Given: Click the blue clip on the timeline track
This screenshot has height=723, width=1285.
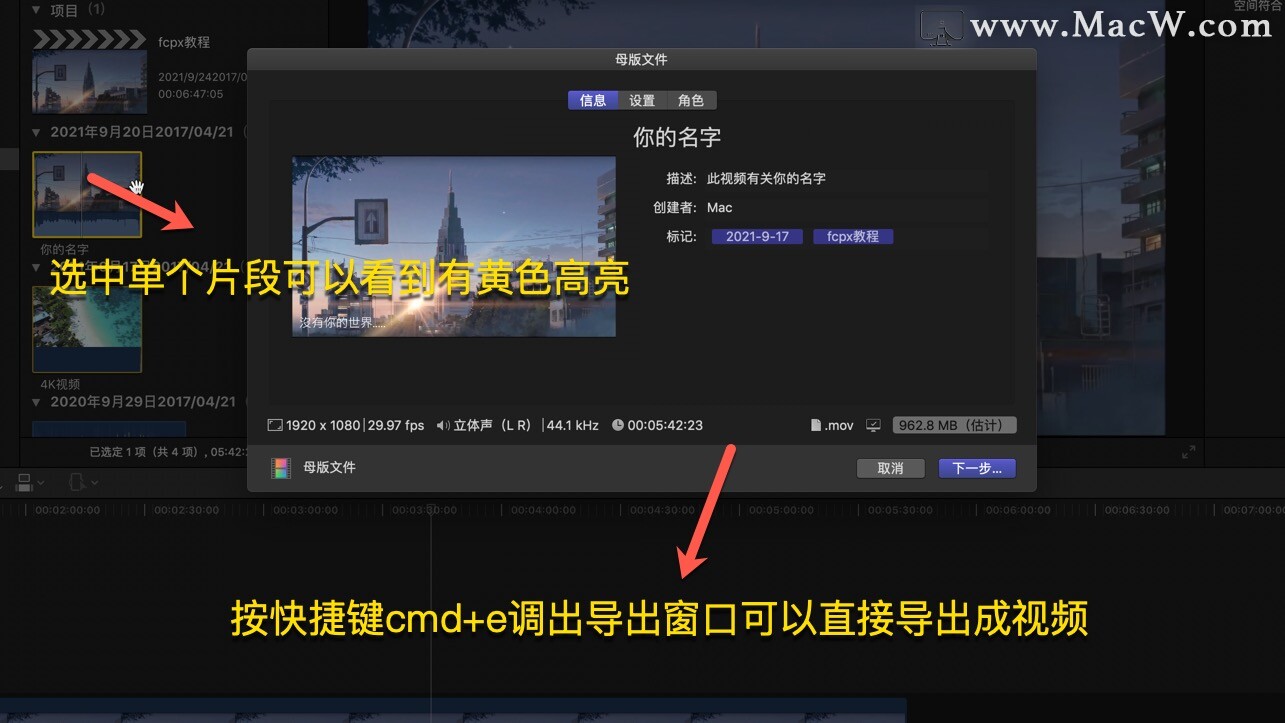Looking at the screenshot, I should coord(453,711).
